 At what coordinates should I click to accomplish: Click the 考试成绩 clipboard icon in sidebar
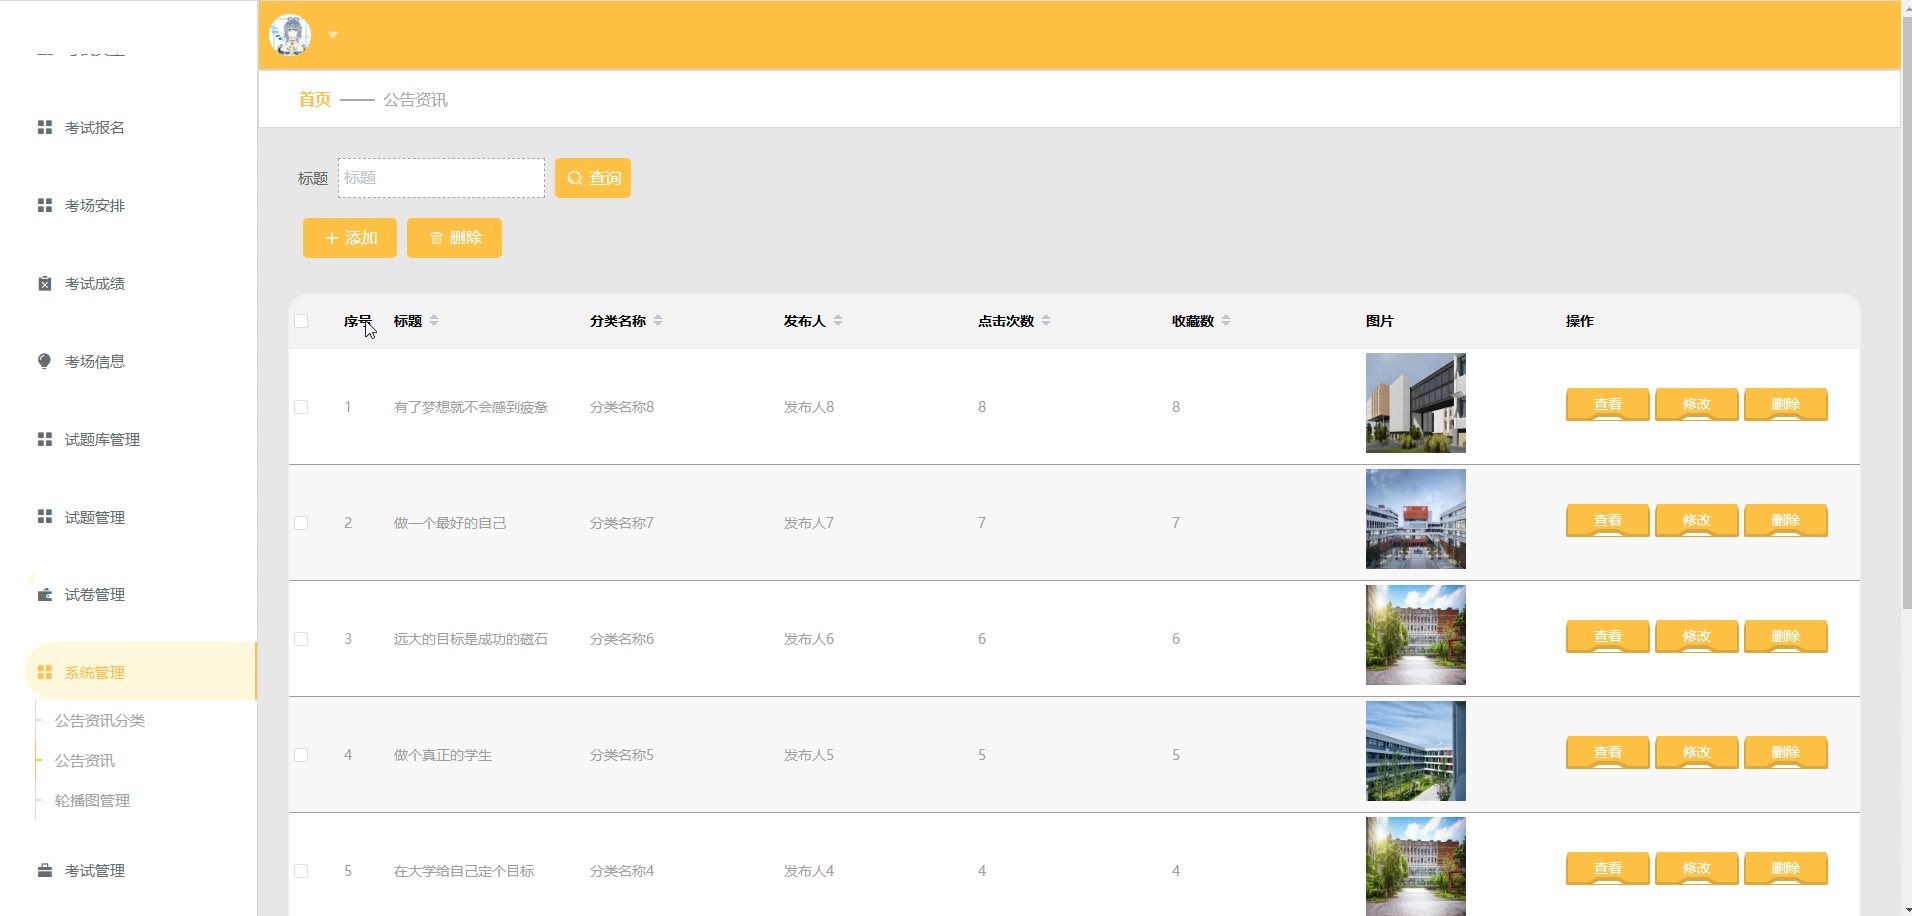[45, 283]
